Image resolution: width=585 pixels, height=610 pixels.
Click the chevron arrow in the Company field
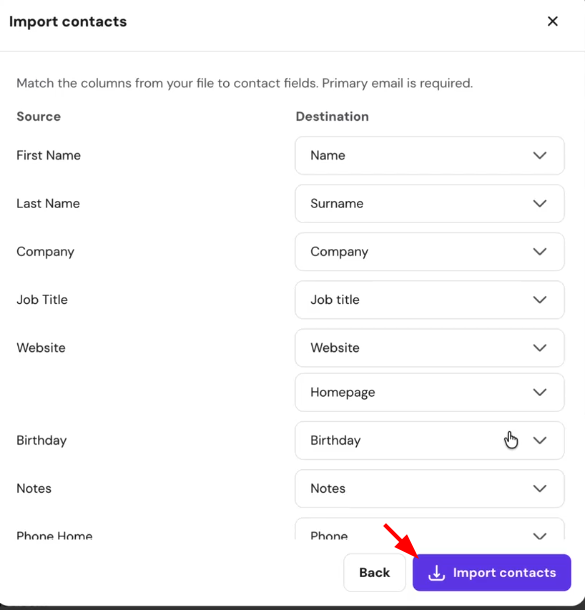coord(539,252)
